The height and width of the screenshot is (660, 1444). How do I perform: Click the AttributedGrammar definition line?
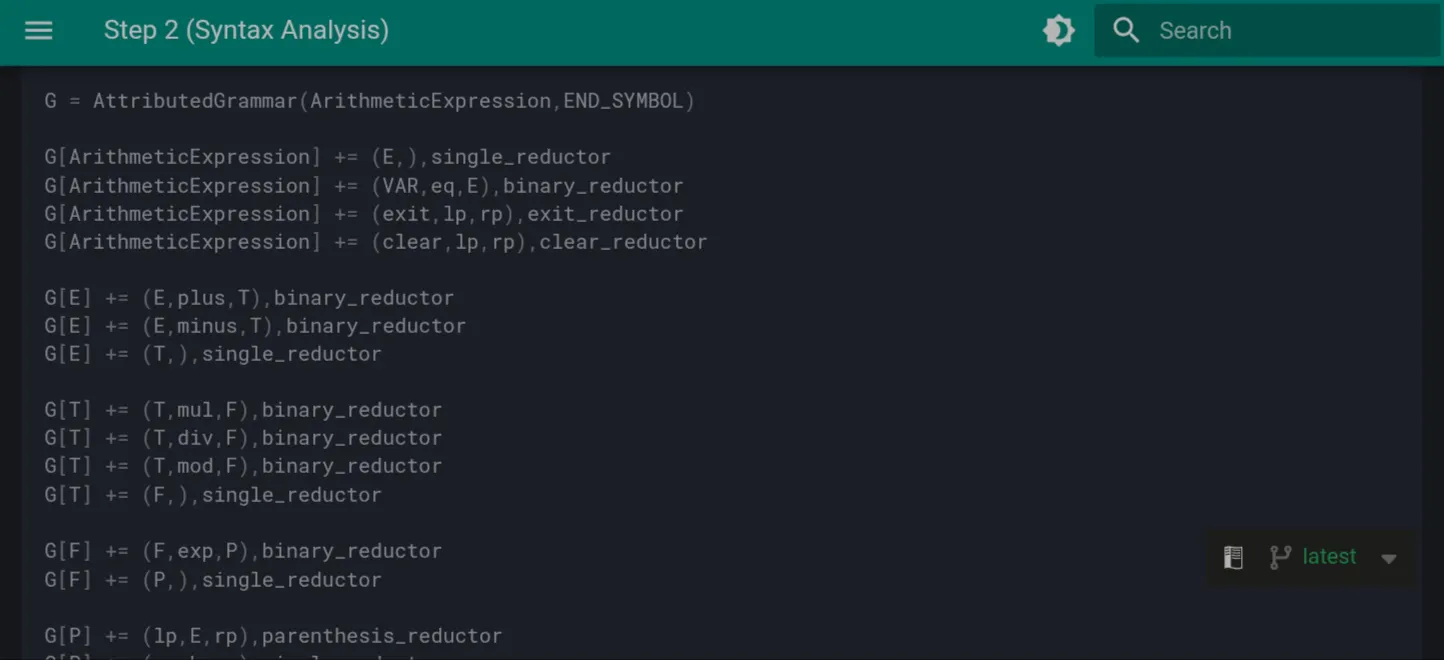(370, 101)
